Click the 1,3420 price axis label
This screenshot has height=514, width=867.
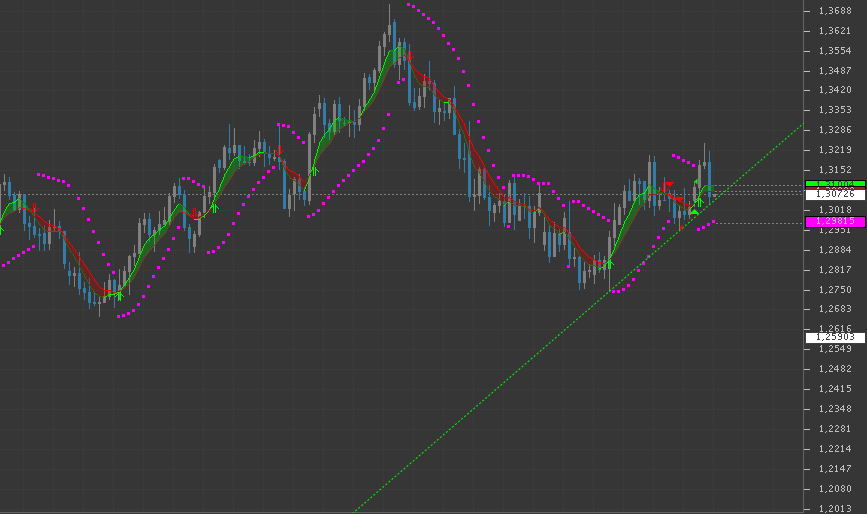pos(835,90)
